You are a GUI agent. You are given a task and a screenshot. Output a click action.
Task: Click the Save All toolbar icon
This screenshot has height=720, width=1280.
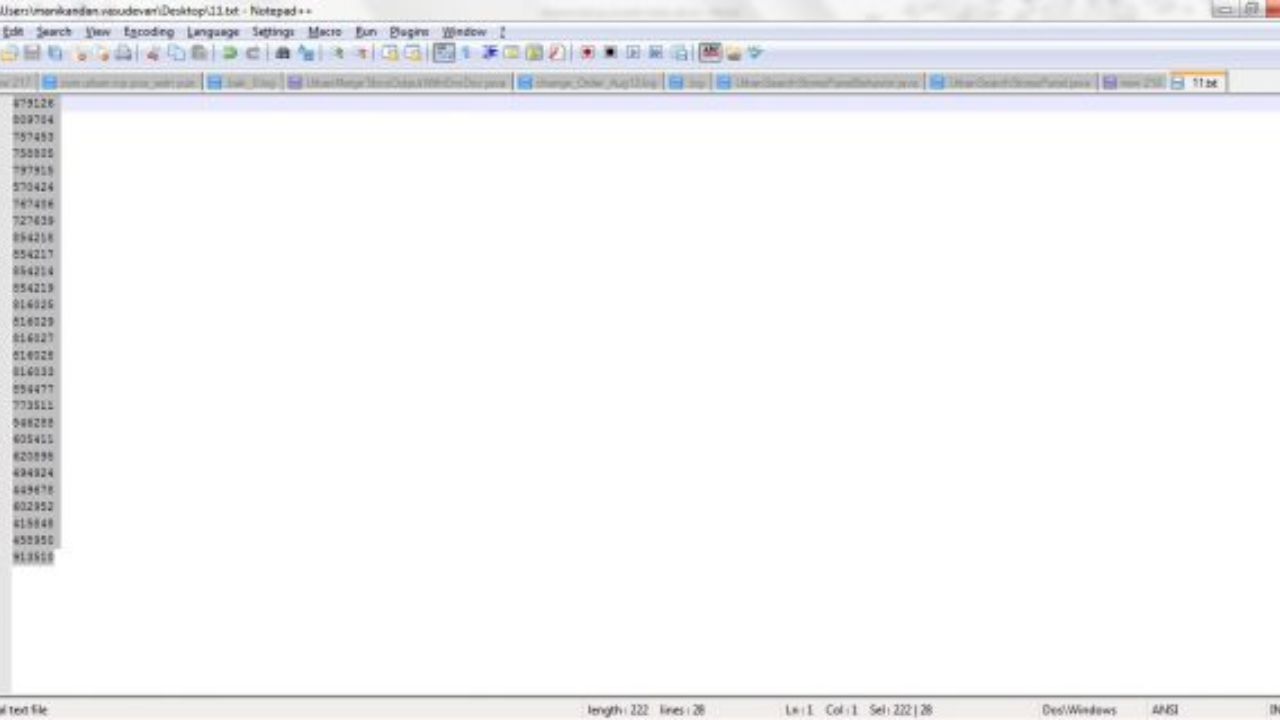coord(55,53)
